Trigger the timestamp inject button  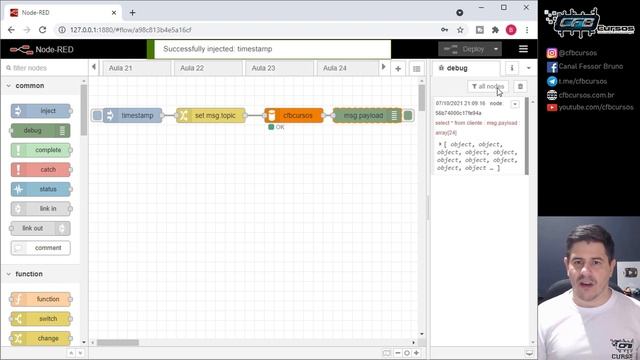coord(97,116)
